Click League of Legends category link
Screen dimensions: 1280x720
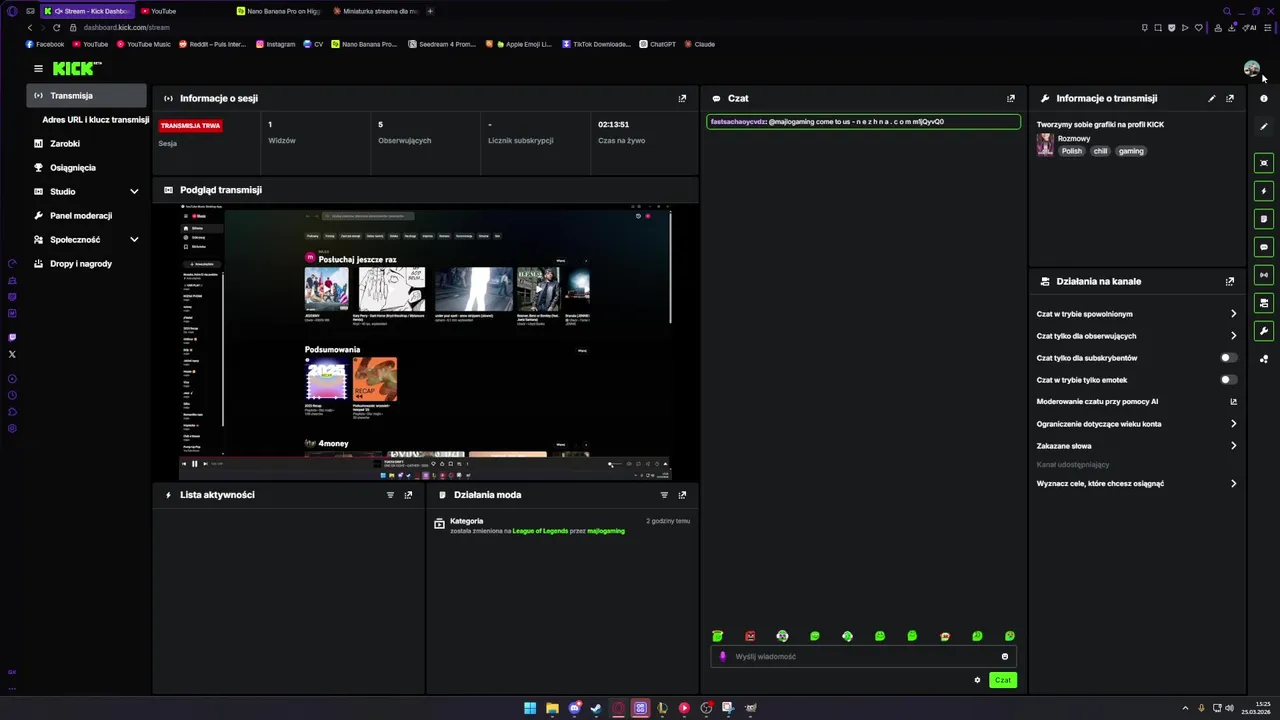point(540,531)
